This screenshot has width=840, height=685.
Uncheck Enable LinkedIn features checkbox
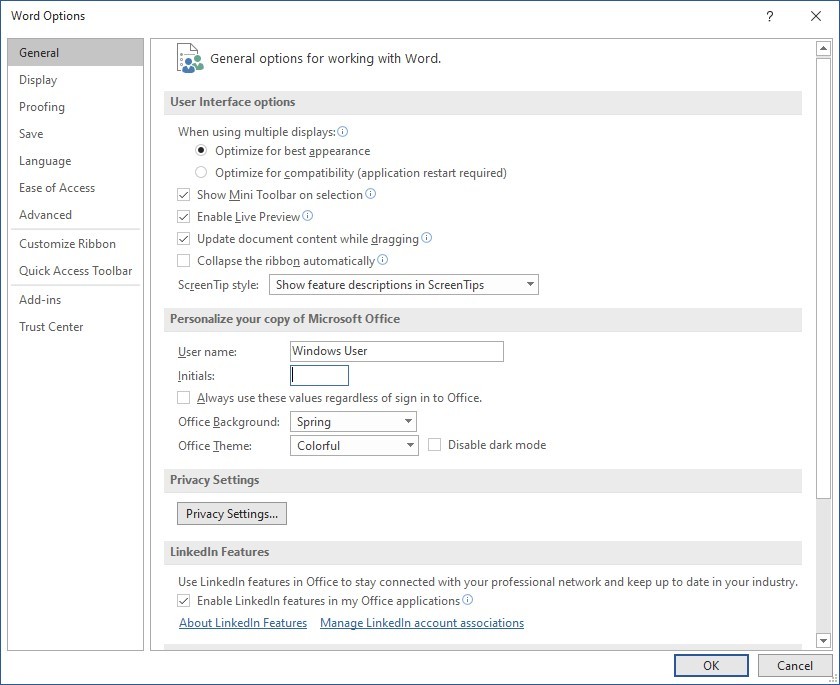(184, 601)
